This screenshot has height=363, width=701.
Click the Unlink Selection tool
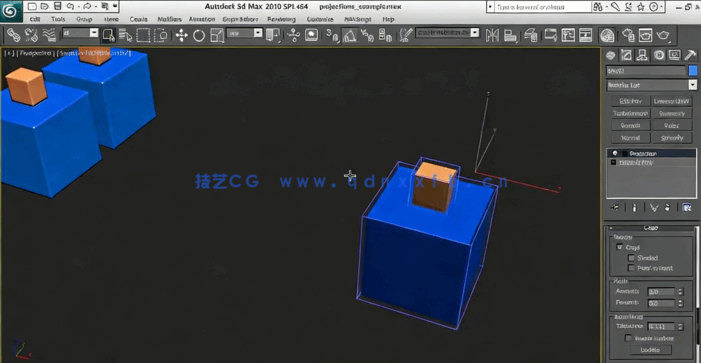tap(31, 35)
